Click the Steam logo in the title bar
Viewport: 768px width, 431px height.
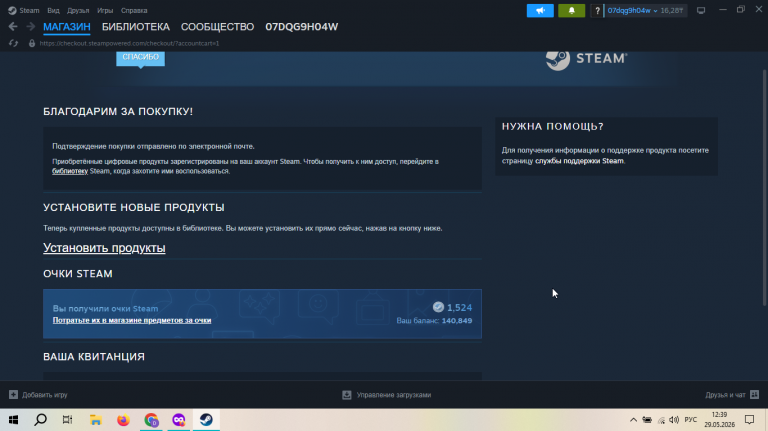pos(12,10)
